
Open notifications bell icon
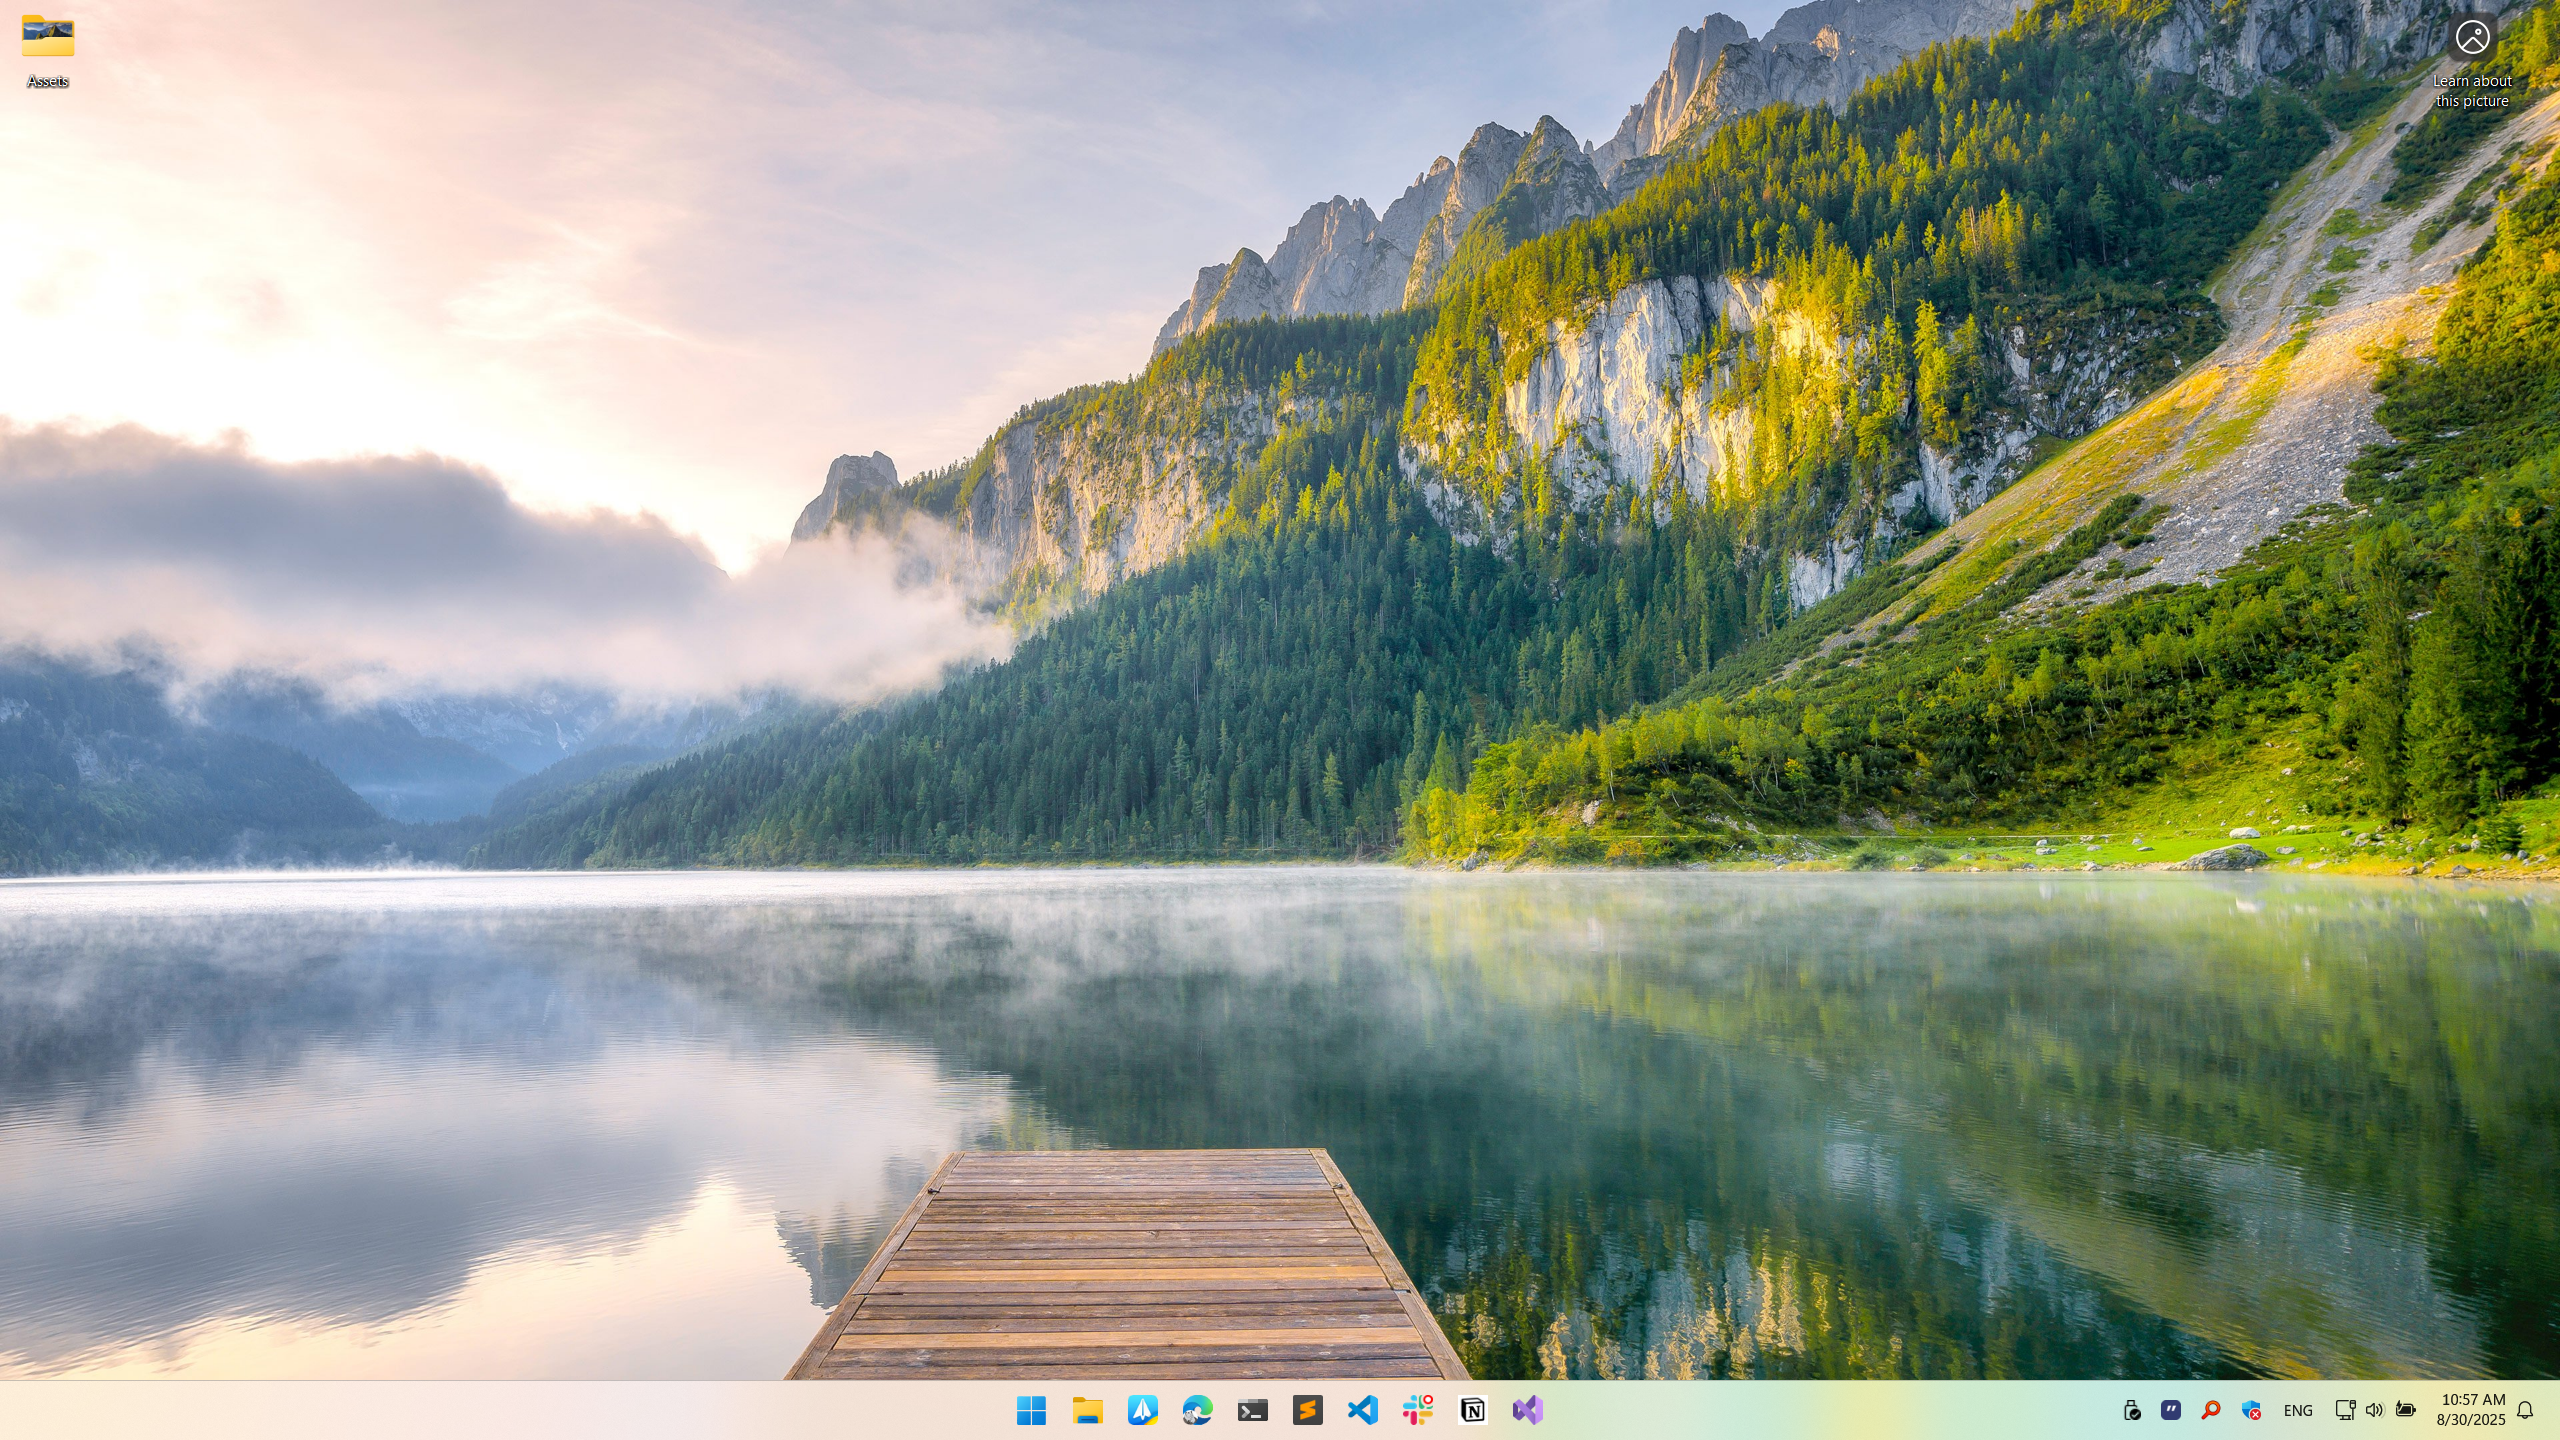(2525, 1410)
